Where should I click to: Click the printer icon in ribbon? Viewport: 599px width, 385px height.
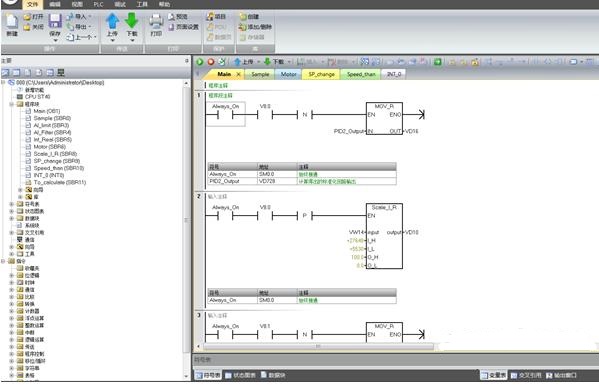tap(156, 21)
